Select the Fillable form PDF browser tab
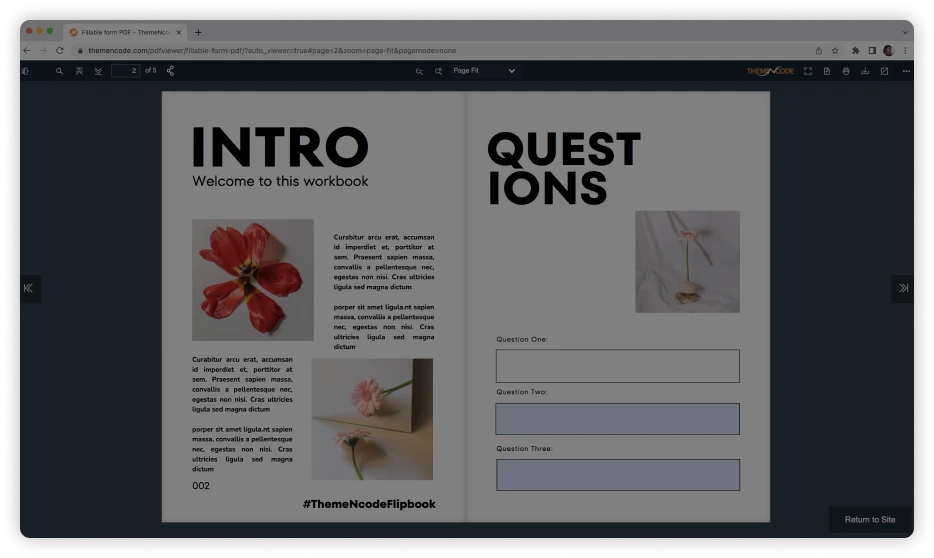Screen dimensions: 934x558 [x=125, y=32]
